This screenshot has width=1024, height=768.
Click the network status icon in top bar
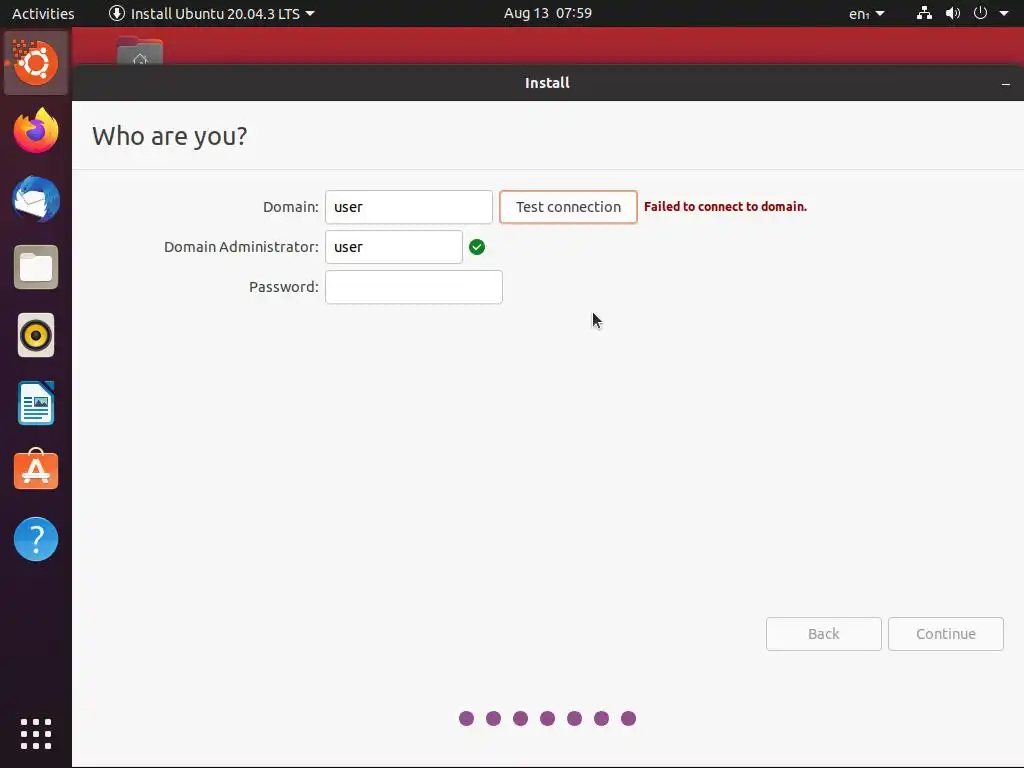click(924, 13)
